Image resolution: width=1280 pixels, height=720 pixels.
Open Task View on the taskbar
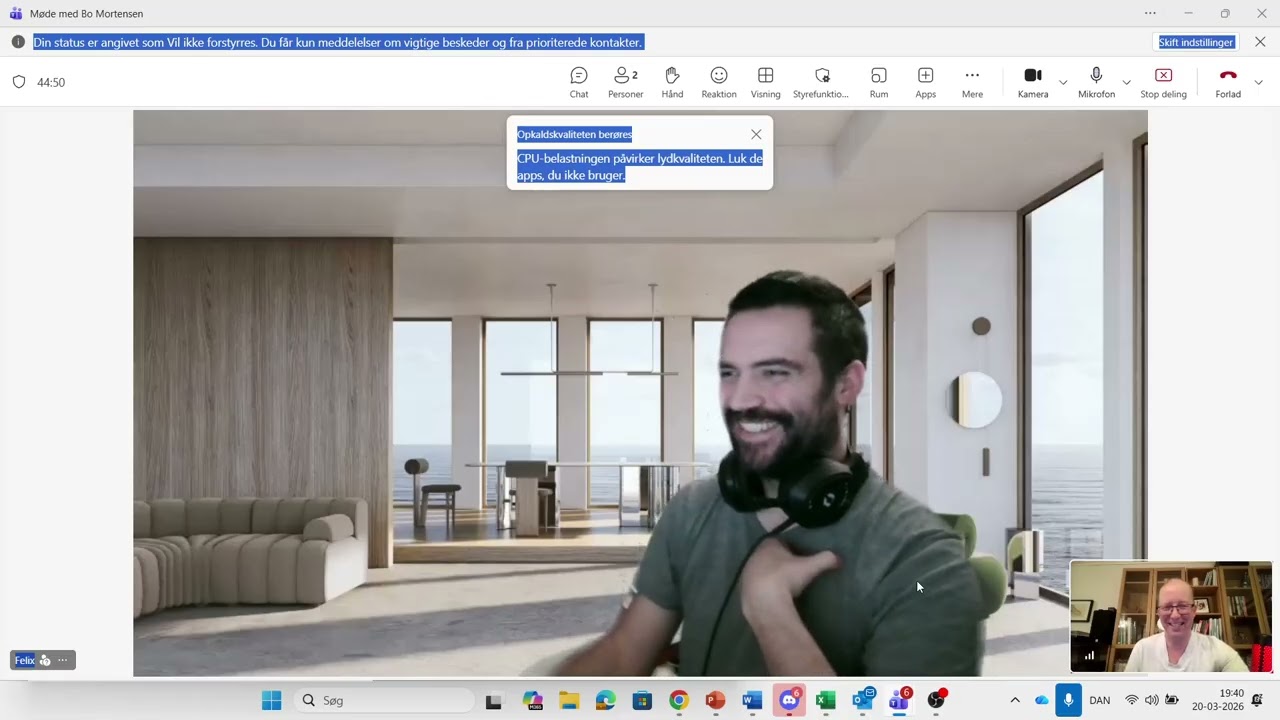(493, 700)
